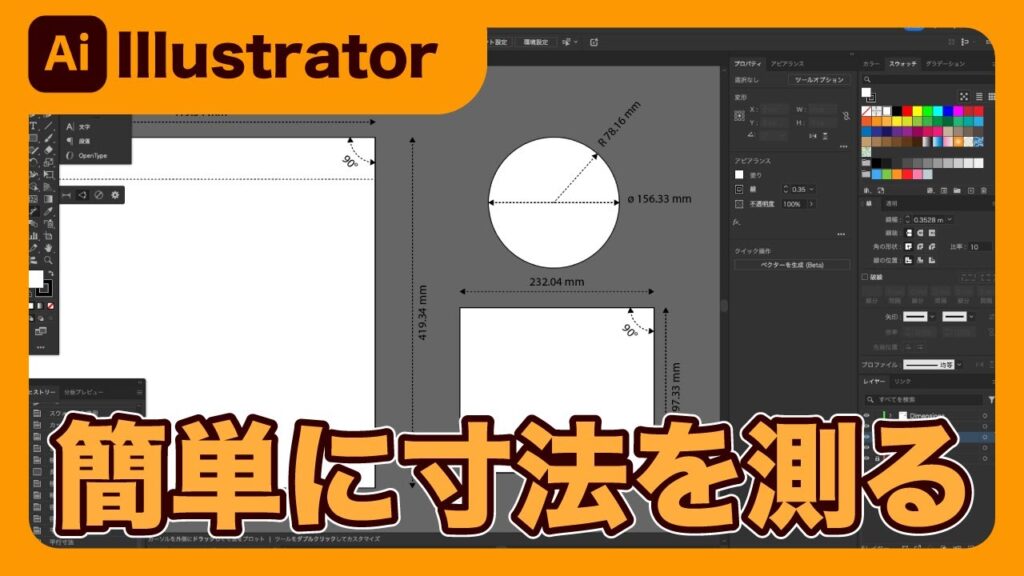Set paint to None in the toolbar

[x=50, y=306]
